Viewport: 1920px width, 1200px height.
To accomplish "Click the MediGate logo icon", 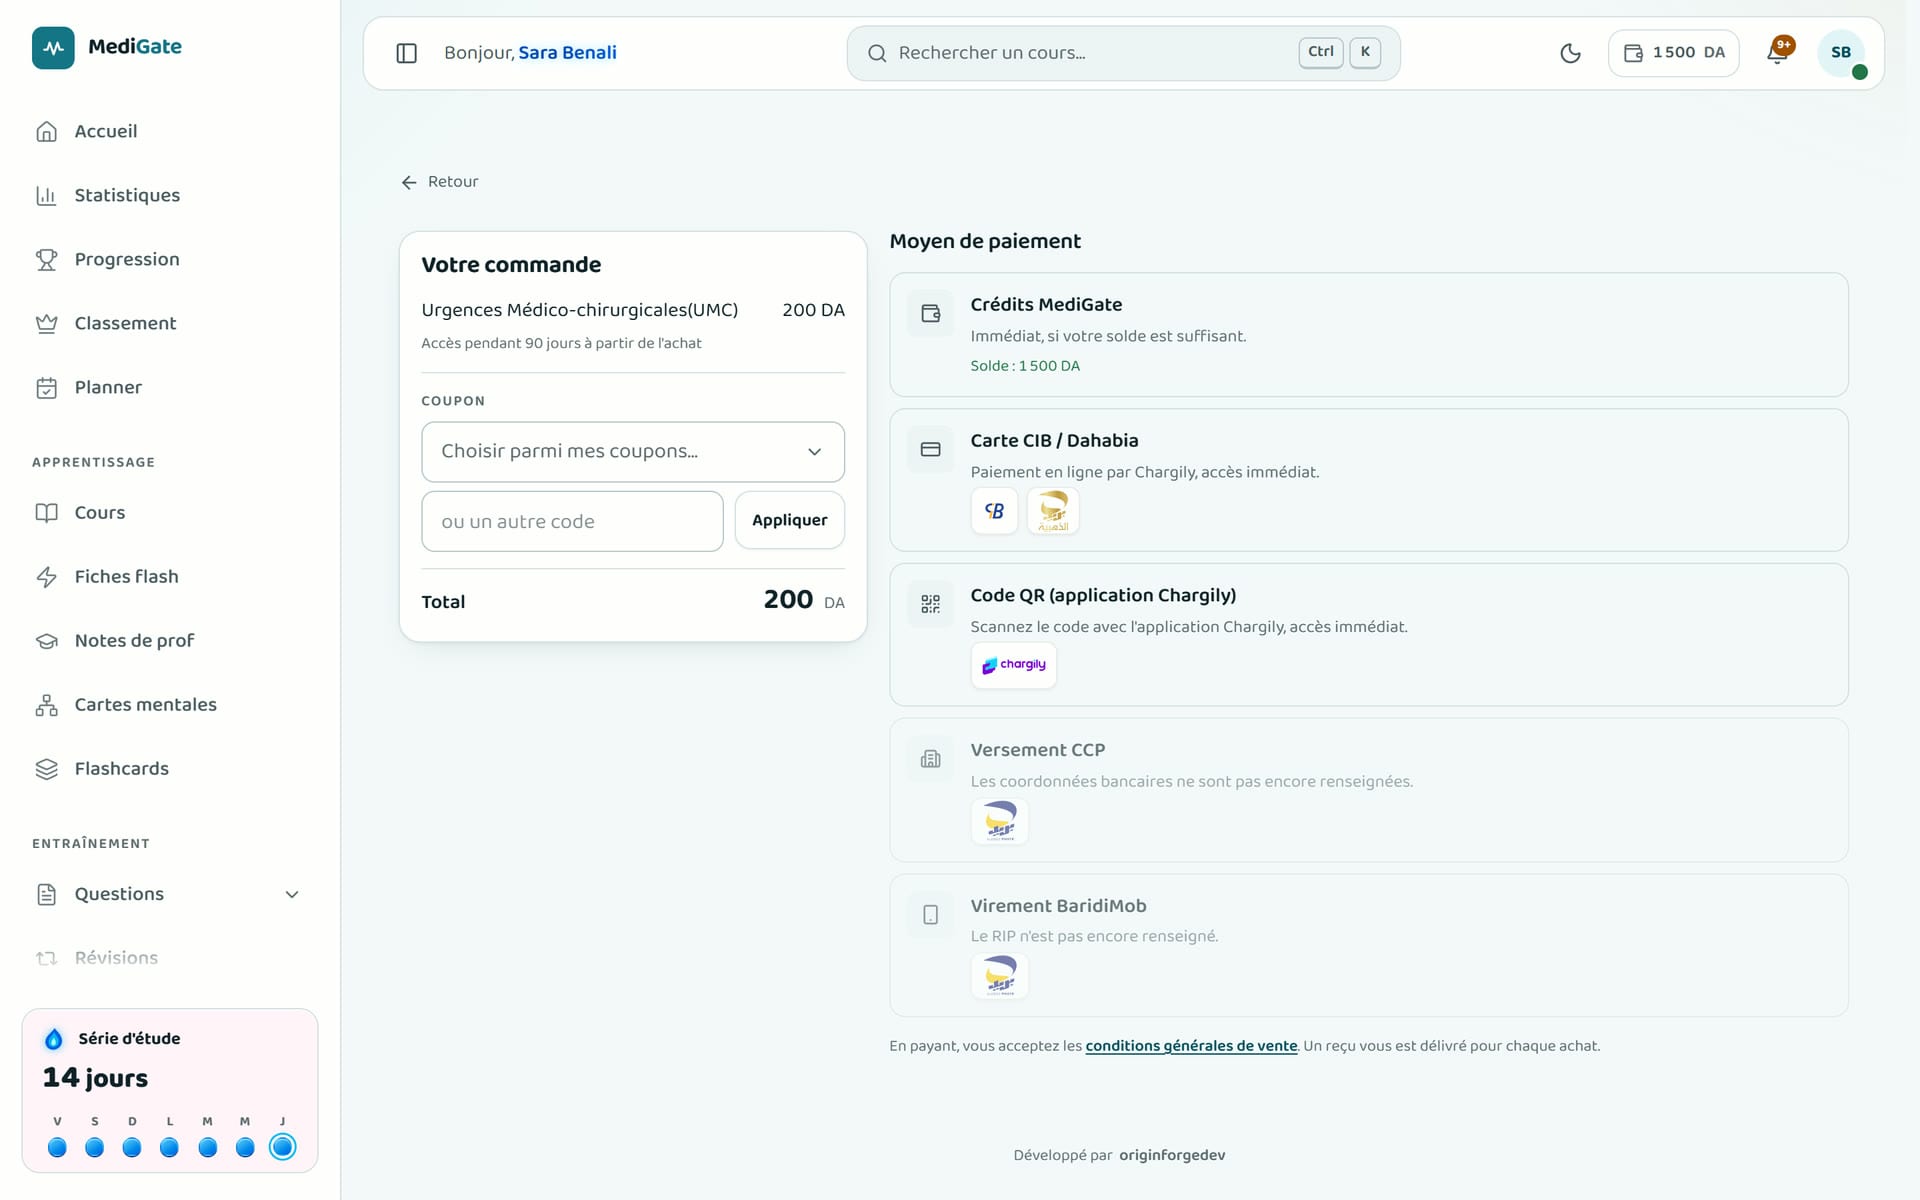I will pos(53,47).
